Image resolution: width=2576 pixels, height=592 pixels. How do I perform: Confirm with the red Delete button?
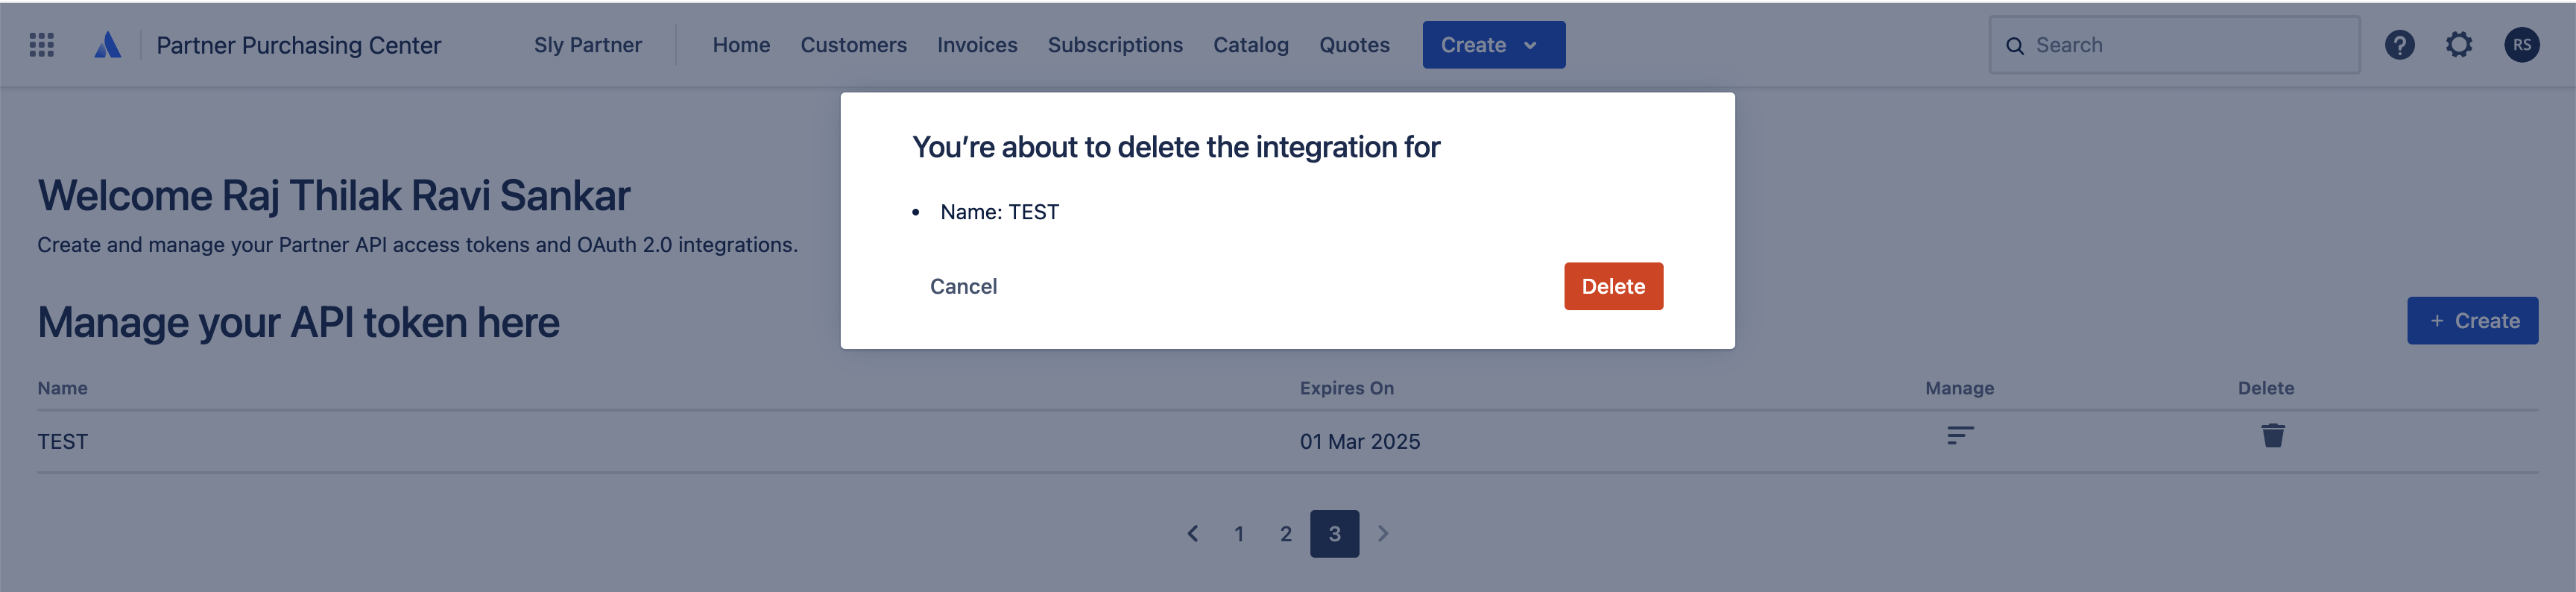pyautogui.click(x=1613, y=286)
